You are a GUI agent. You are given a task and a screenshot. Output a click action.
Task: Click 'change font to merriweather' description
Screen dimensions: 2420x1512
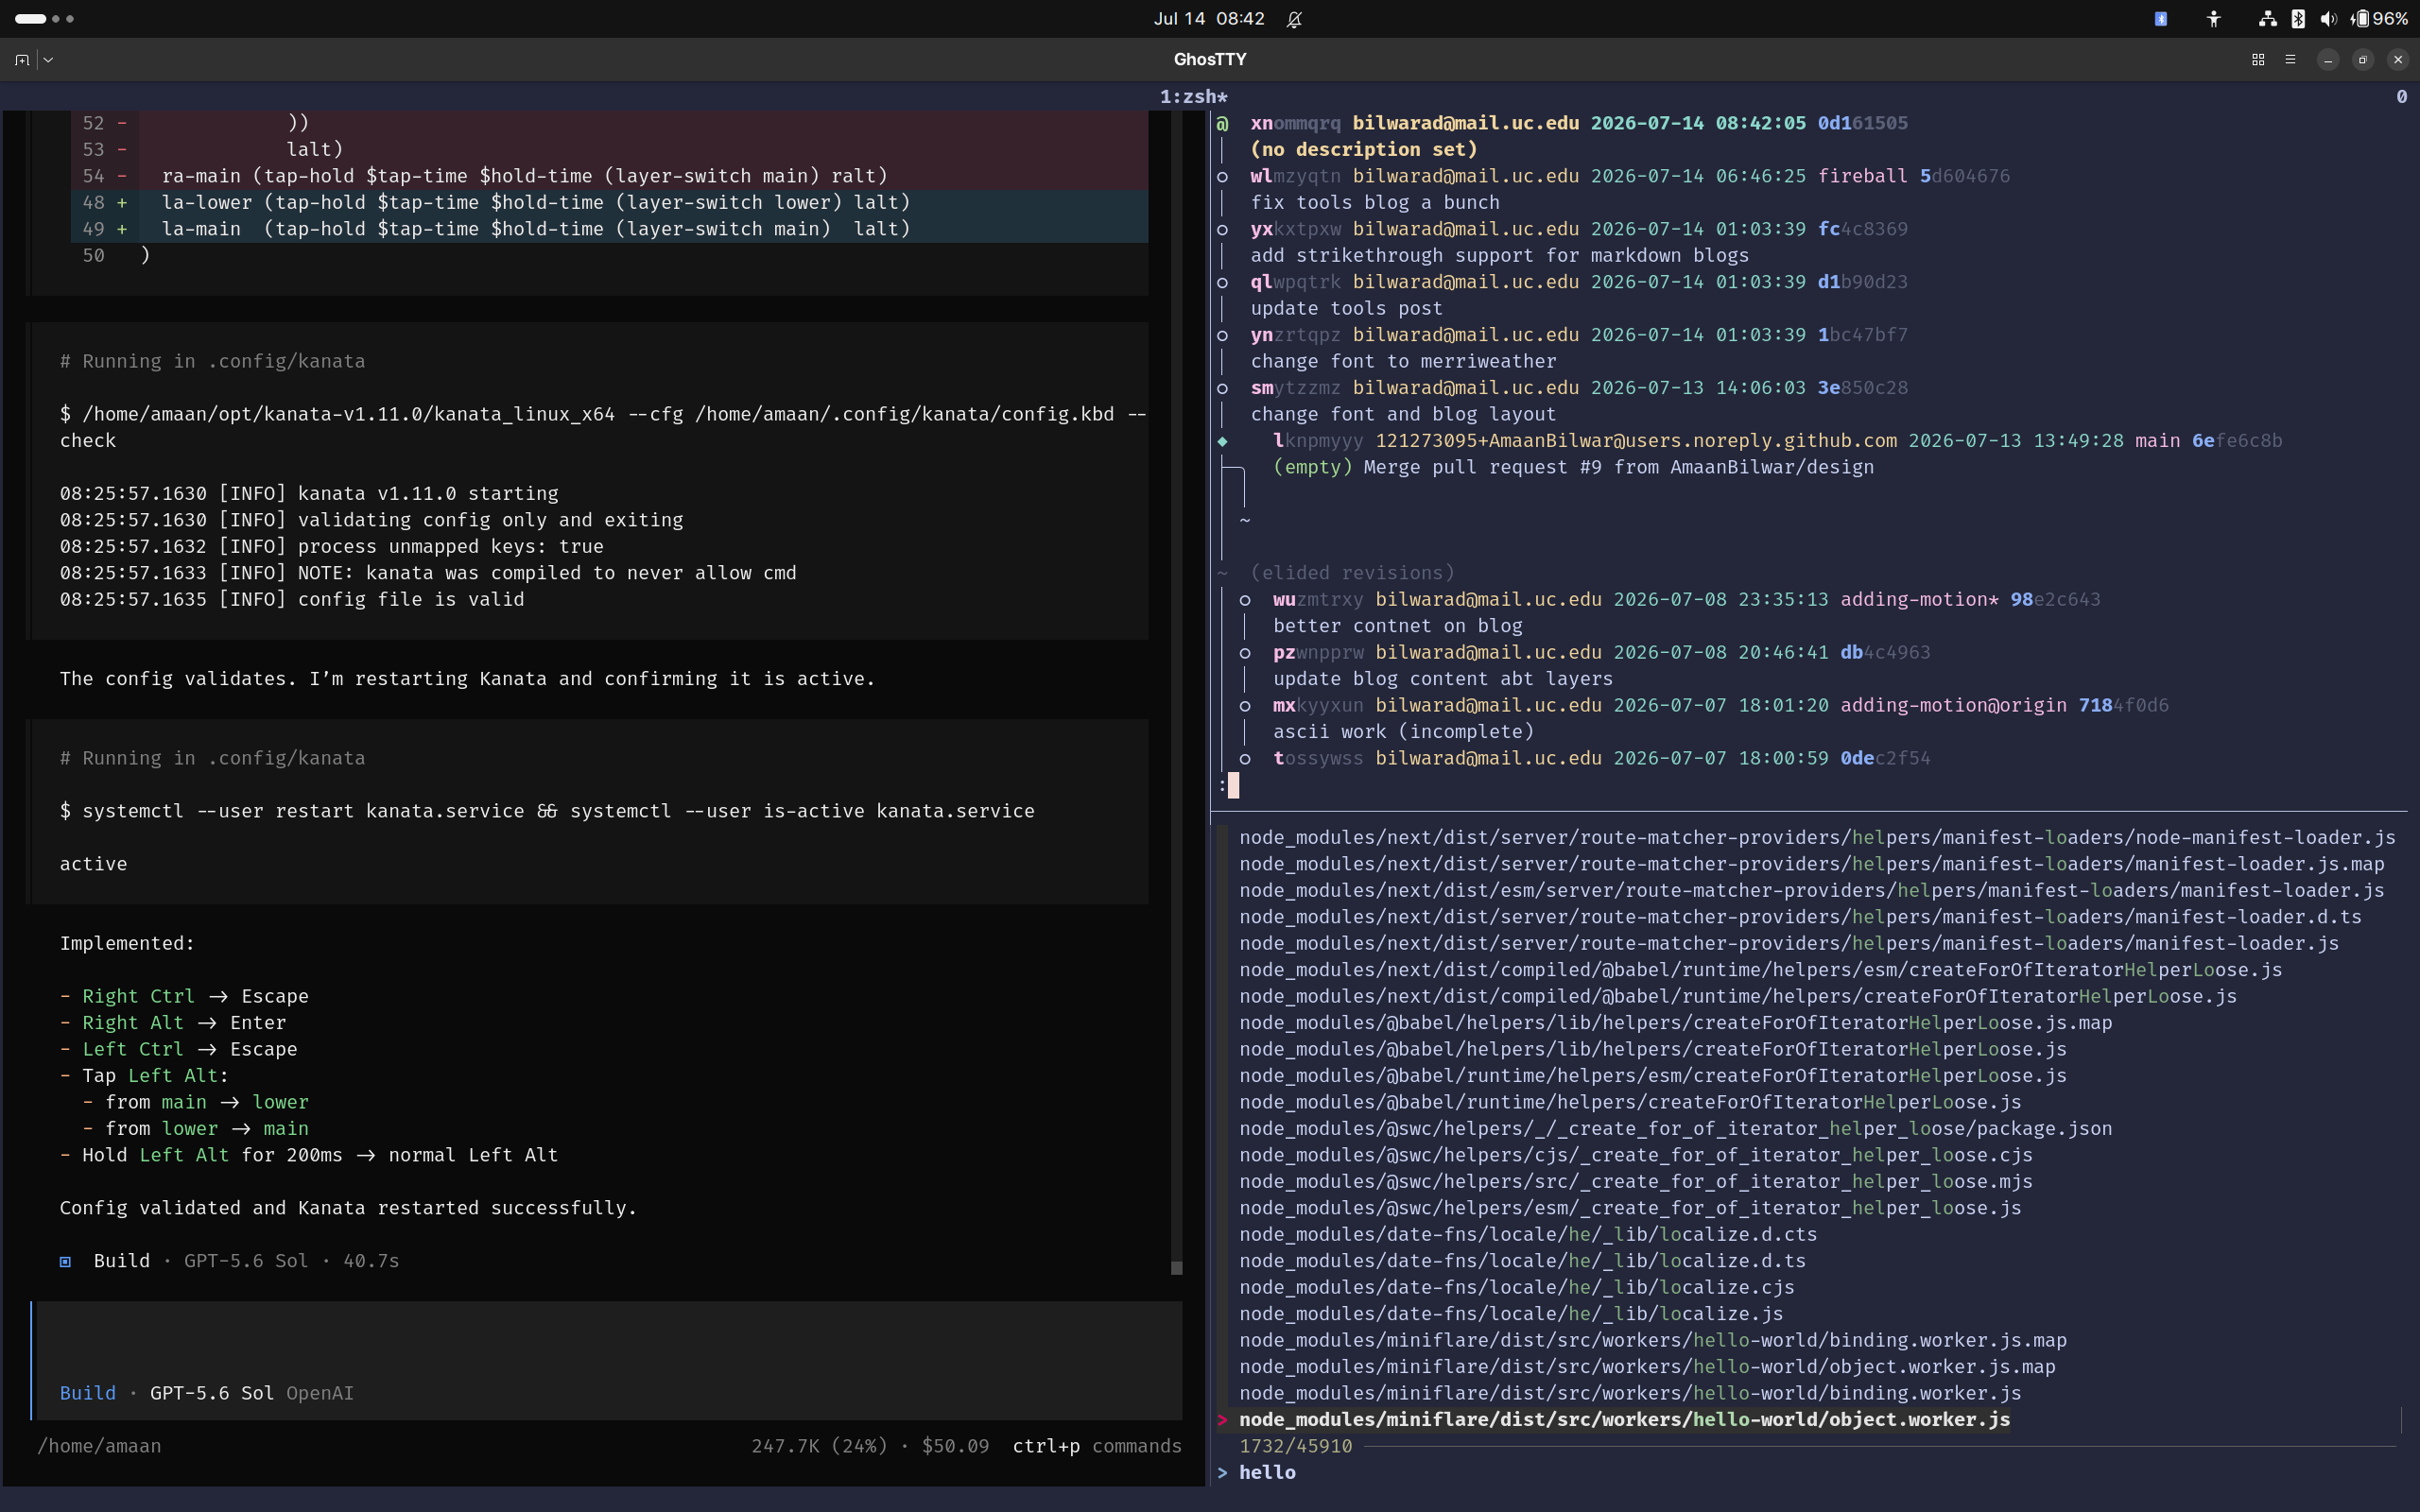click(x=1403, y=362)
